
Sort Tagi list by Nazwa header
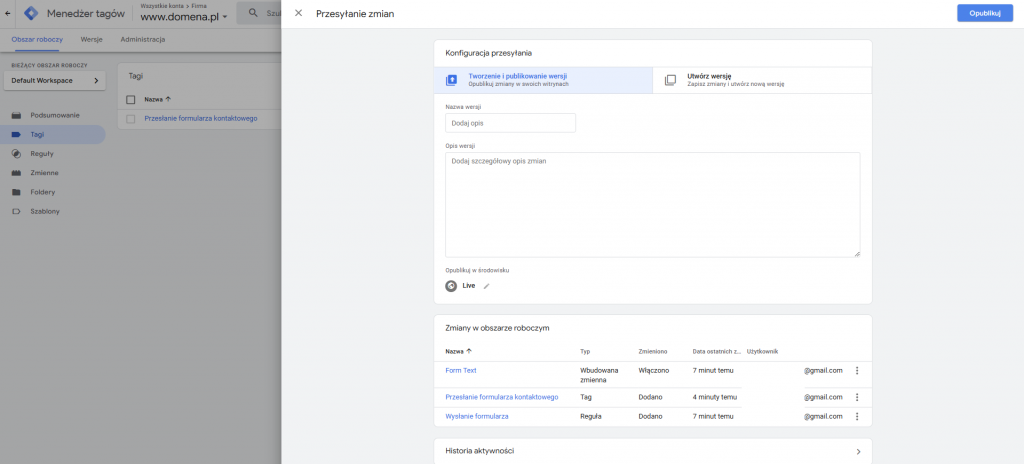pos(157,99)
